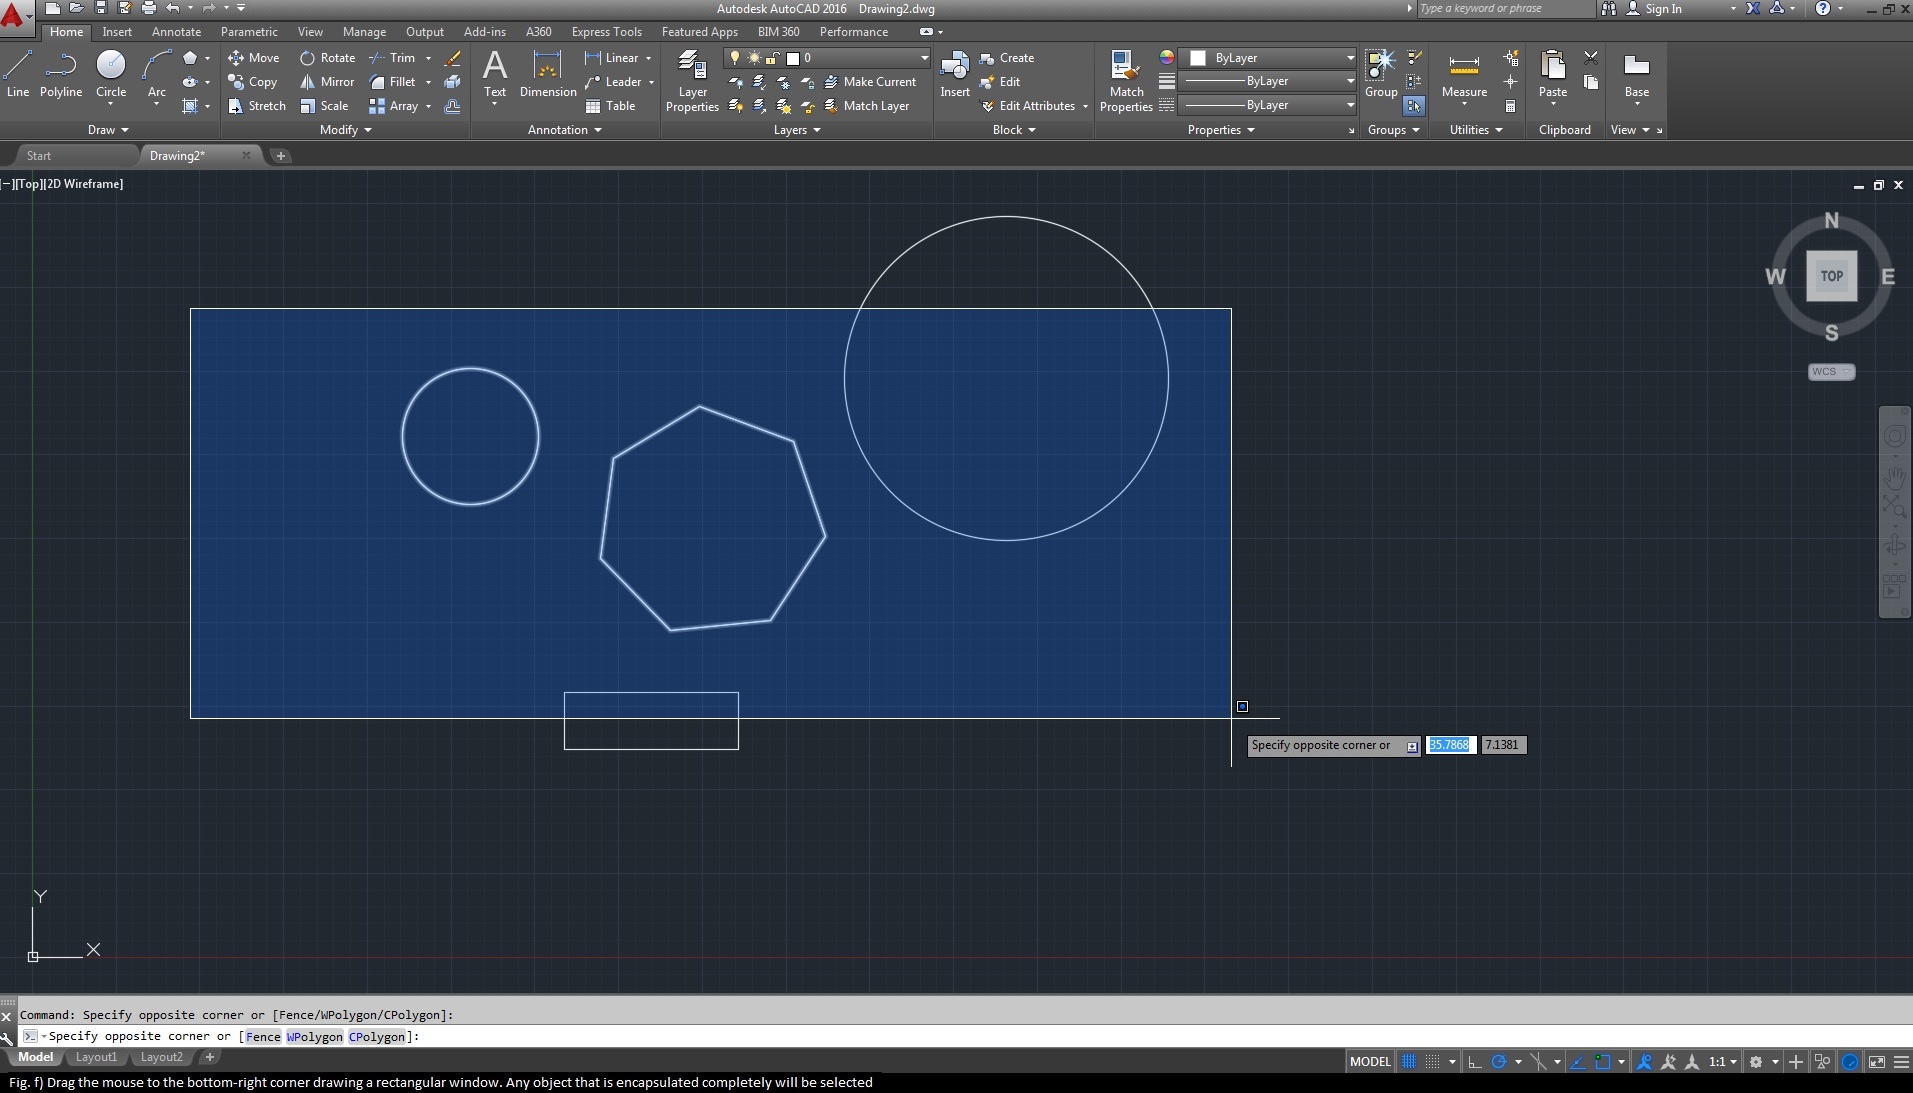Screen dimensions: 1913x1093
Task: Click the WPolygon command option
Action: click(x=315, y=1037)
